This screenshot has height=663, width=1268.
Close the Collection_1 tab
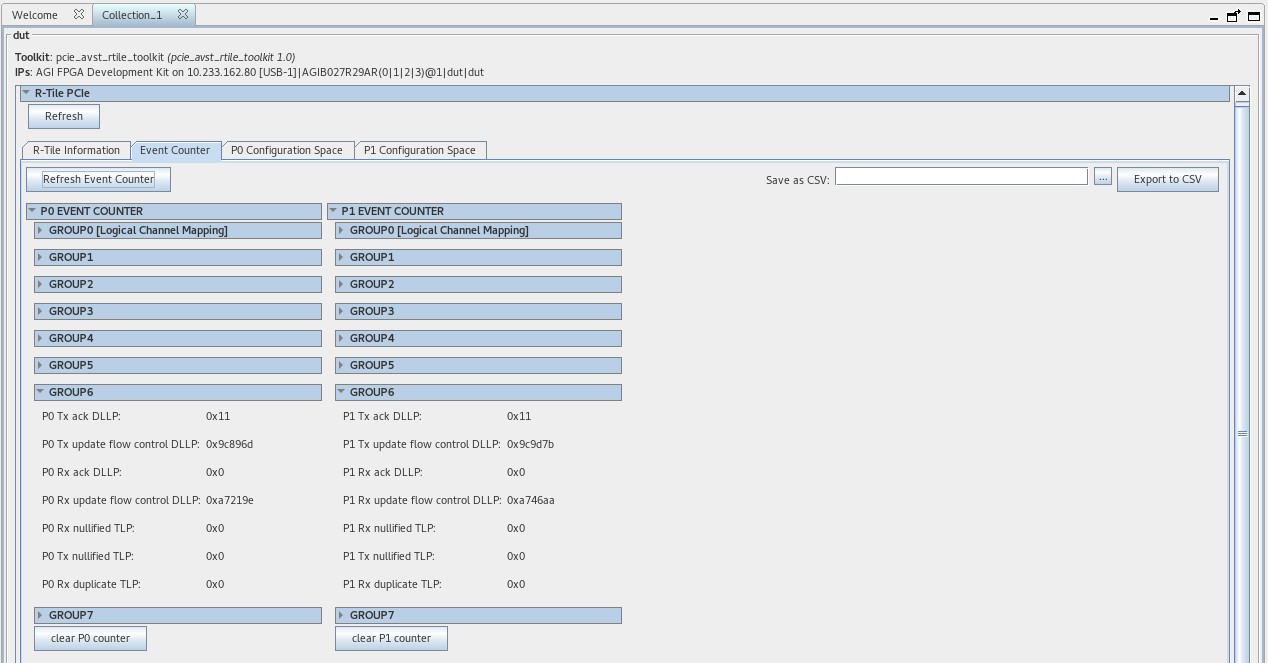click(x=183, y=15)
